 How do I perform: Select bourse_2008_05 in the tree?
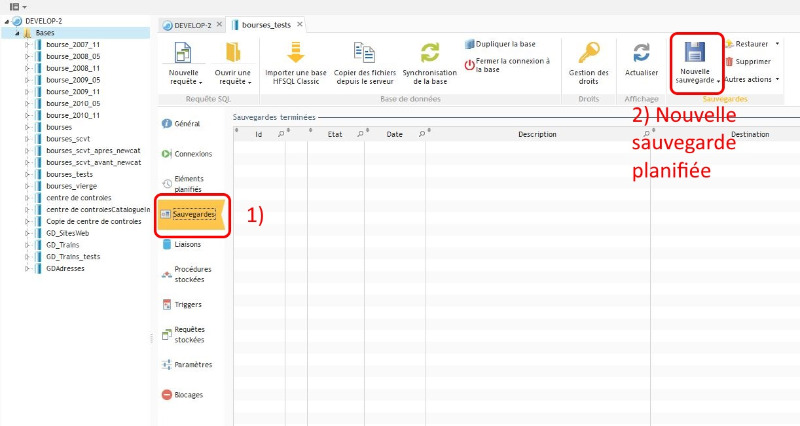click(73, 57)
